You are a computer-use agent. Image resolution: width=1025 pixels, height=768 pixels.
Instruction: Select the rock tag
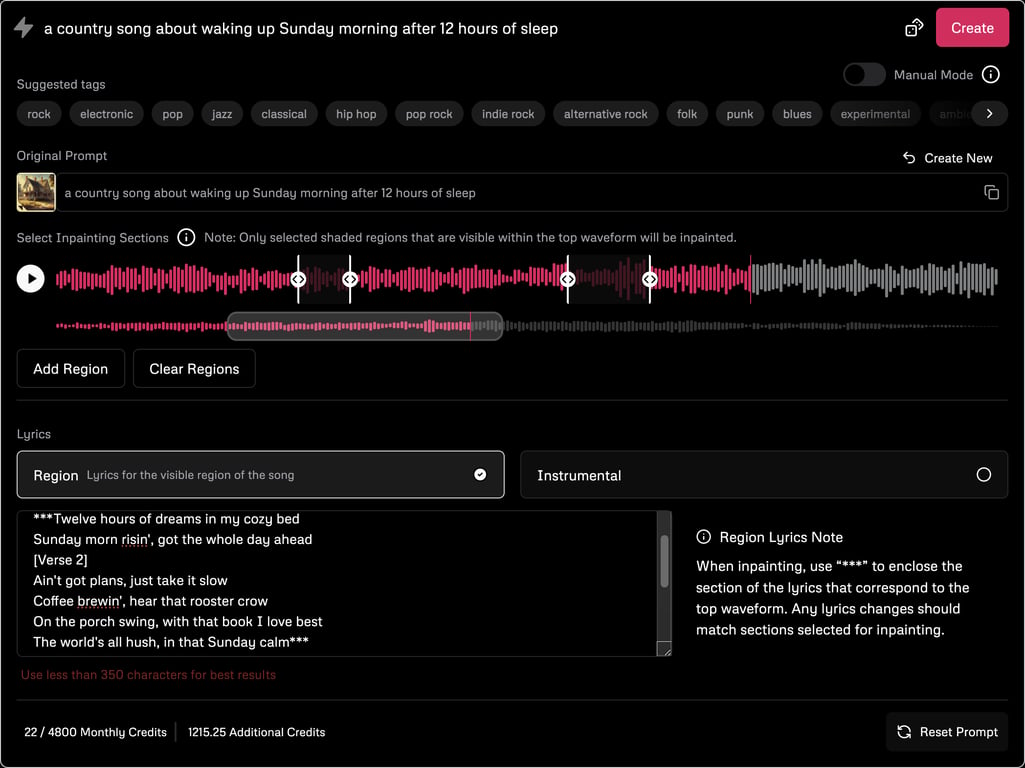(x=39, y=114)
